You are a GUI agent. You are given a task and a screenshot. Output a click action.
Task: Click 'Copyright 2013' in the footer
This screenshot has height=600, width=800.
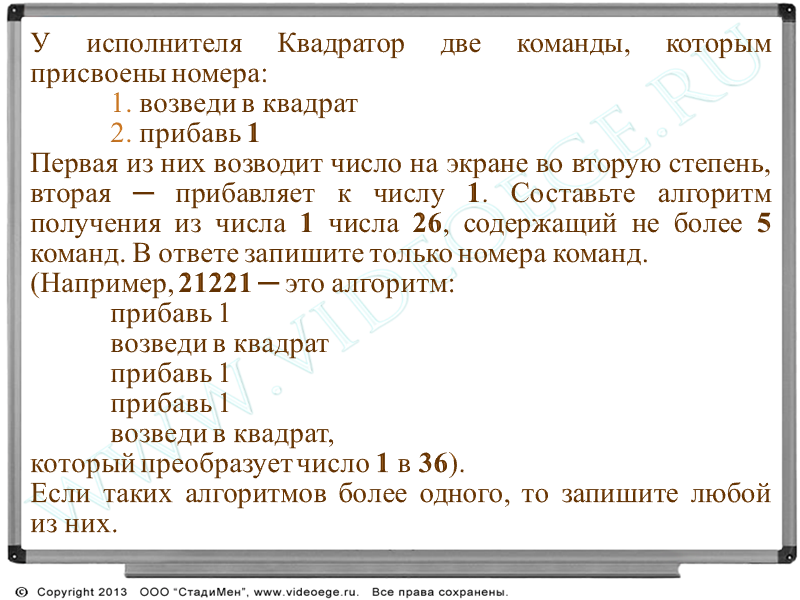82,592
